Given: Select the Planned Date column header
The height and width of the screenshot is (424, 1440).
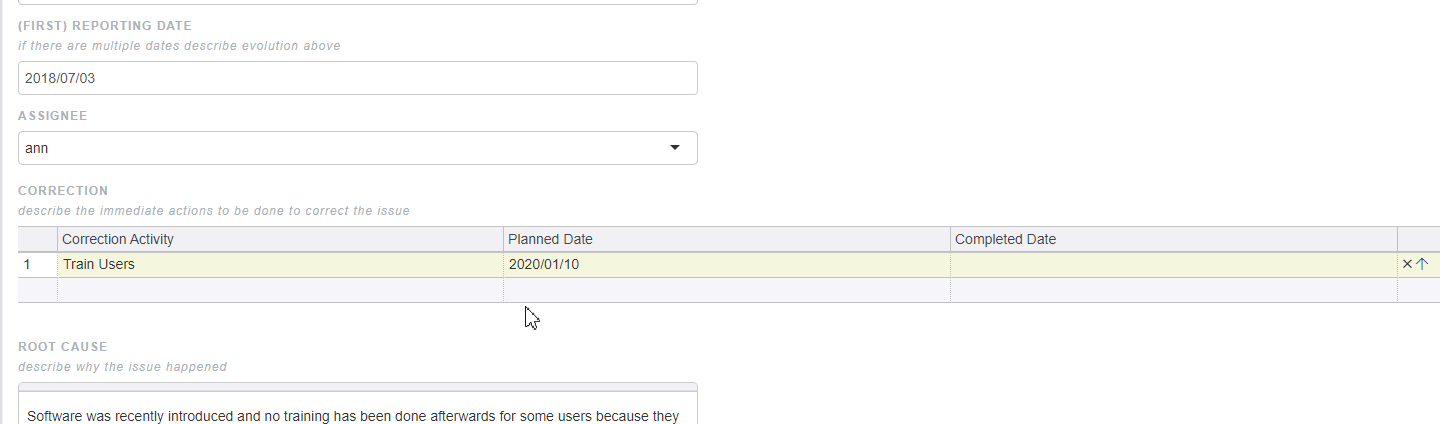Looking at the screenshot, I should pos(727,239).
